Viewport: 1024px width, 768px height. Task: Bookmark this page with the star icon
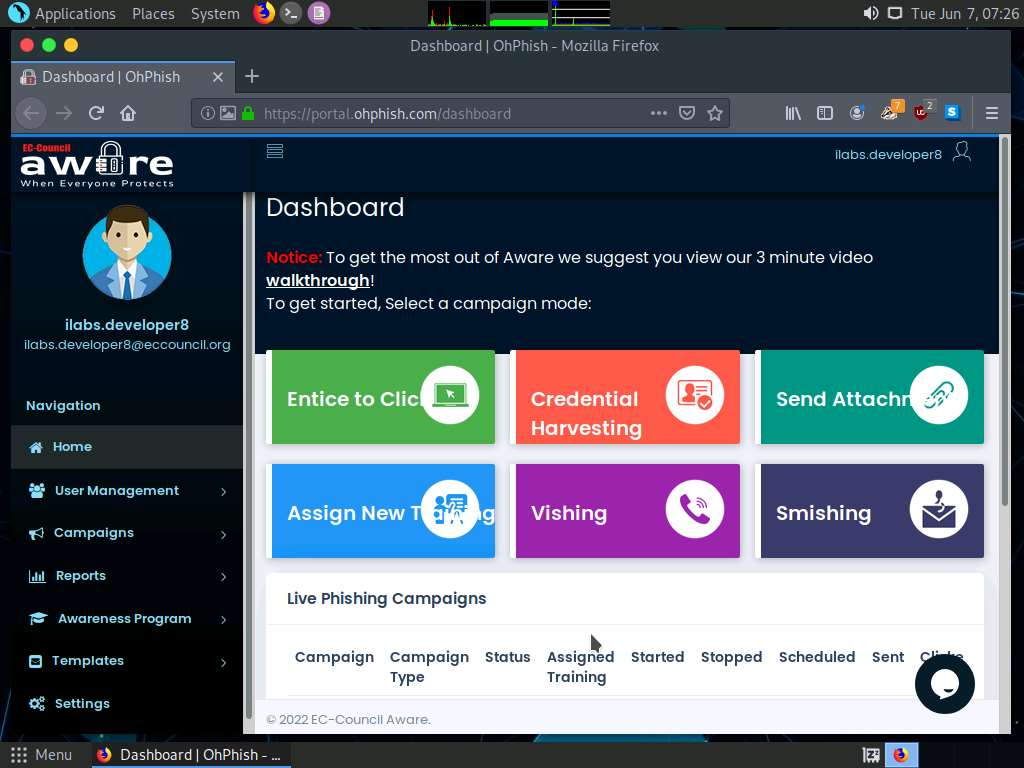coord(715,113)
